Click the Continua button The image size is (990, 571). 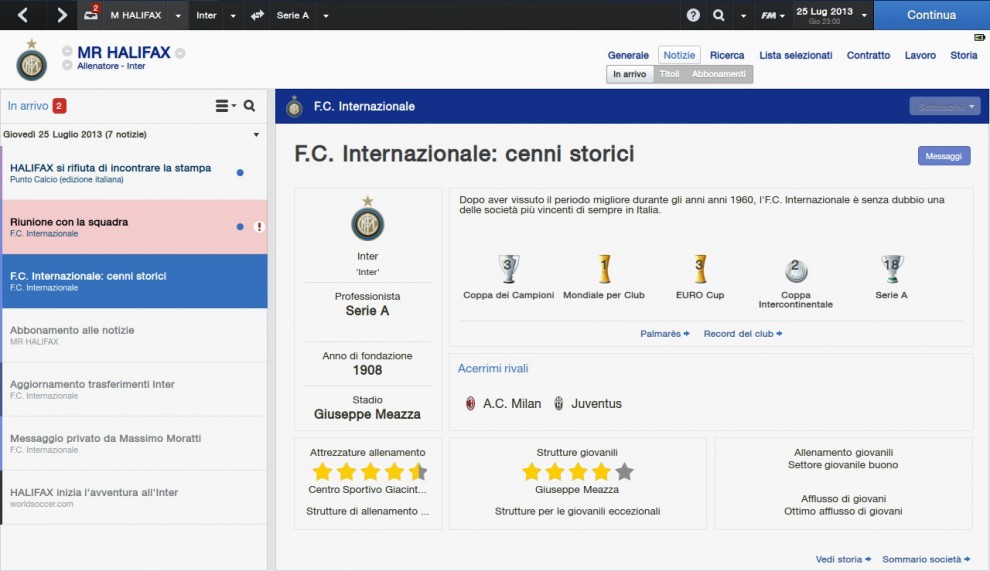pyautogui.click(x=931, y=15)
